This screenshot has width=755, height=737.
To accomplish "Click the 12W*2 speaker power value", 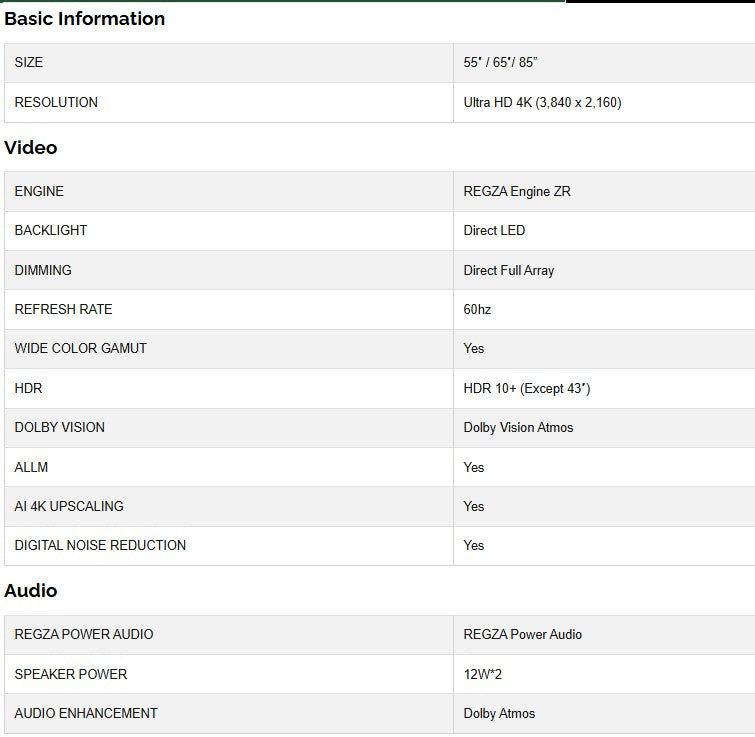I will (x=483, y=674).
